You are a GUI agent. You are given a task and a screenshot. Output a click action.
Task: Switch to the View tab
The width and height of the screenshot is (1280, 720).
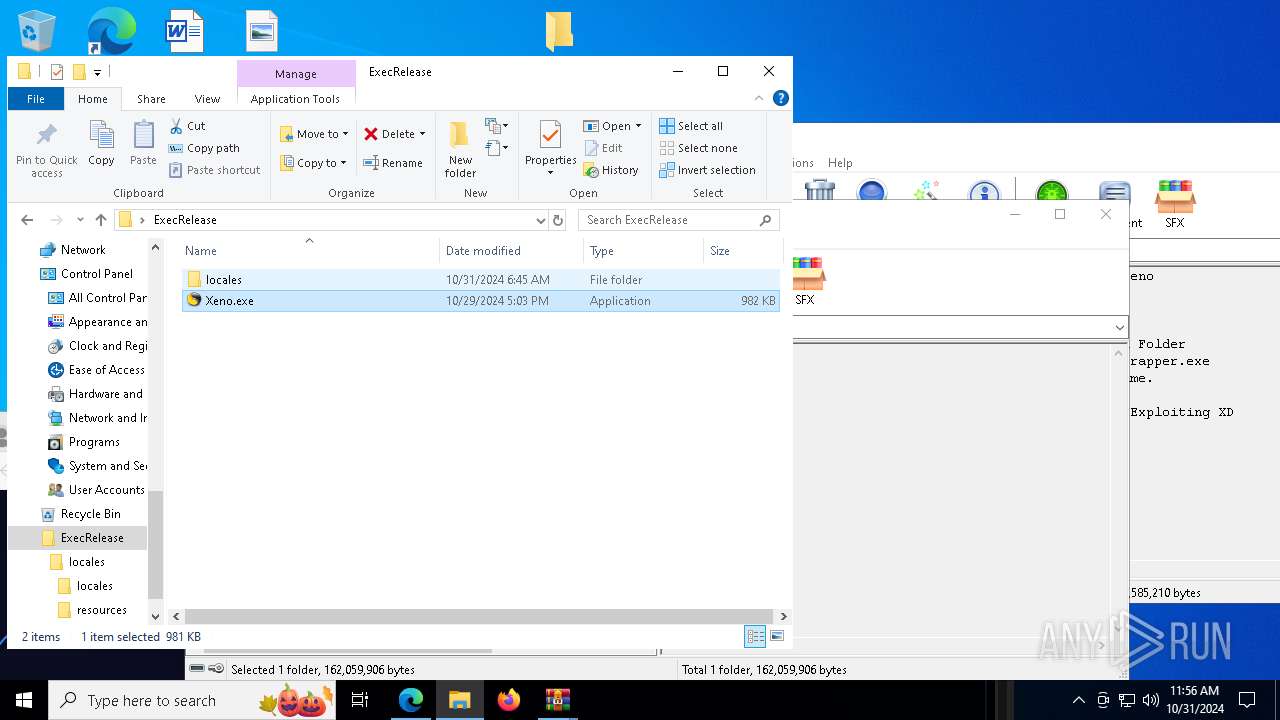207,99
